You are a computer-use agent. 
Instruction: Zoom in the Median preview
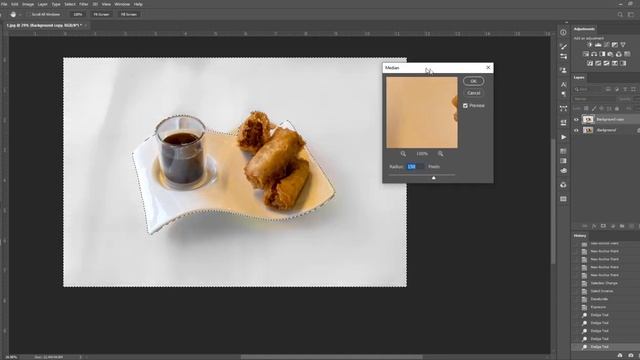point(440,153)
